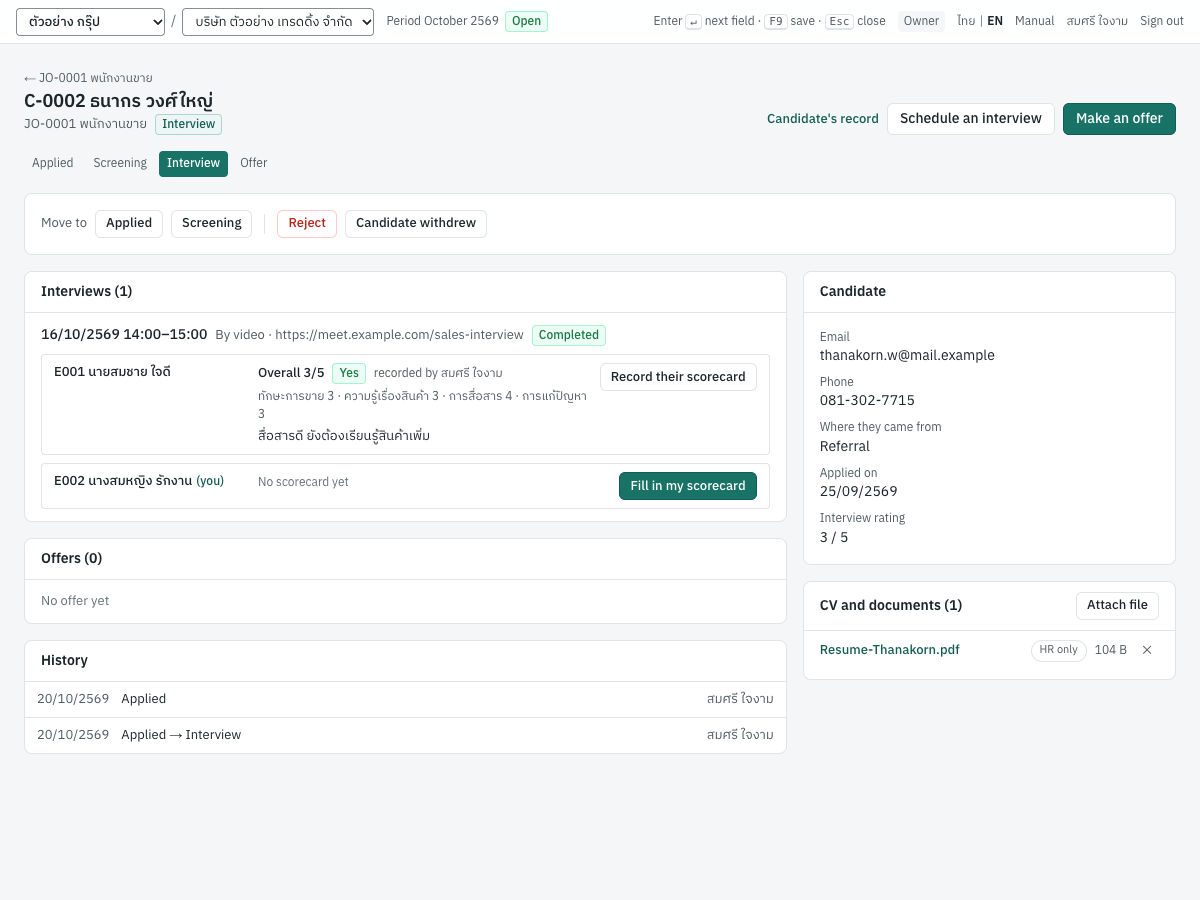Remove Resume-Thanakorn.pdf with the X icon

tap(1147, 650)
